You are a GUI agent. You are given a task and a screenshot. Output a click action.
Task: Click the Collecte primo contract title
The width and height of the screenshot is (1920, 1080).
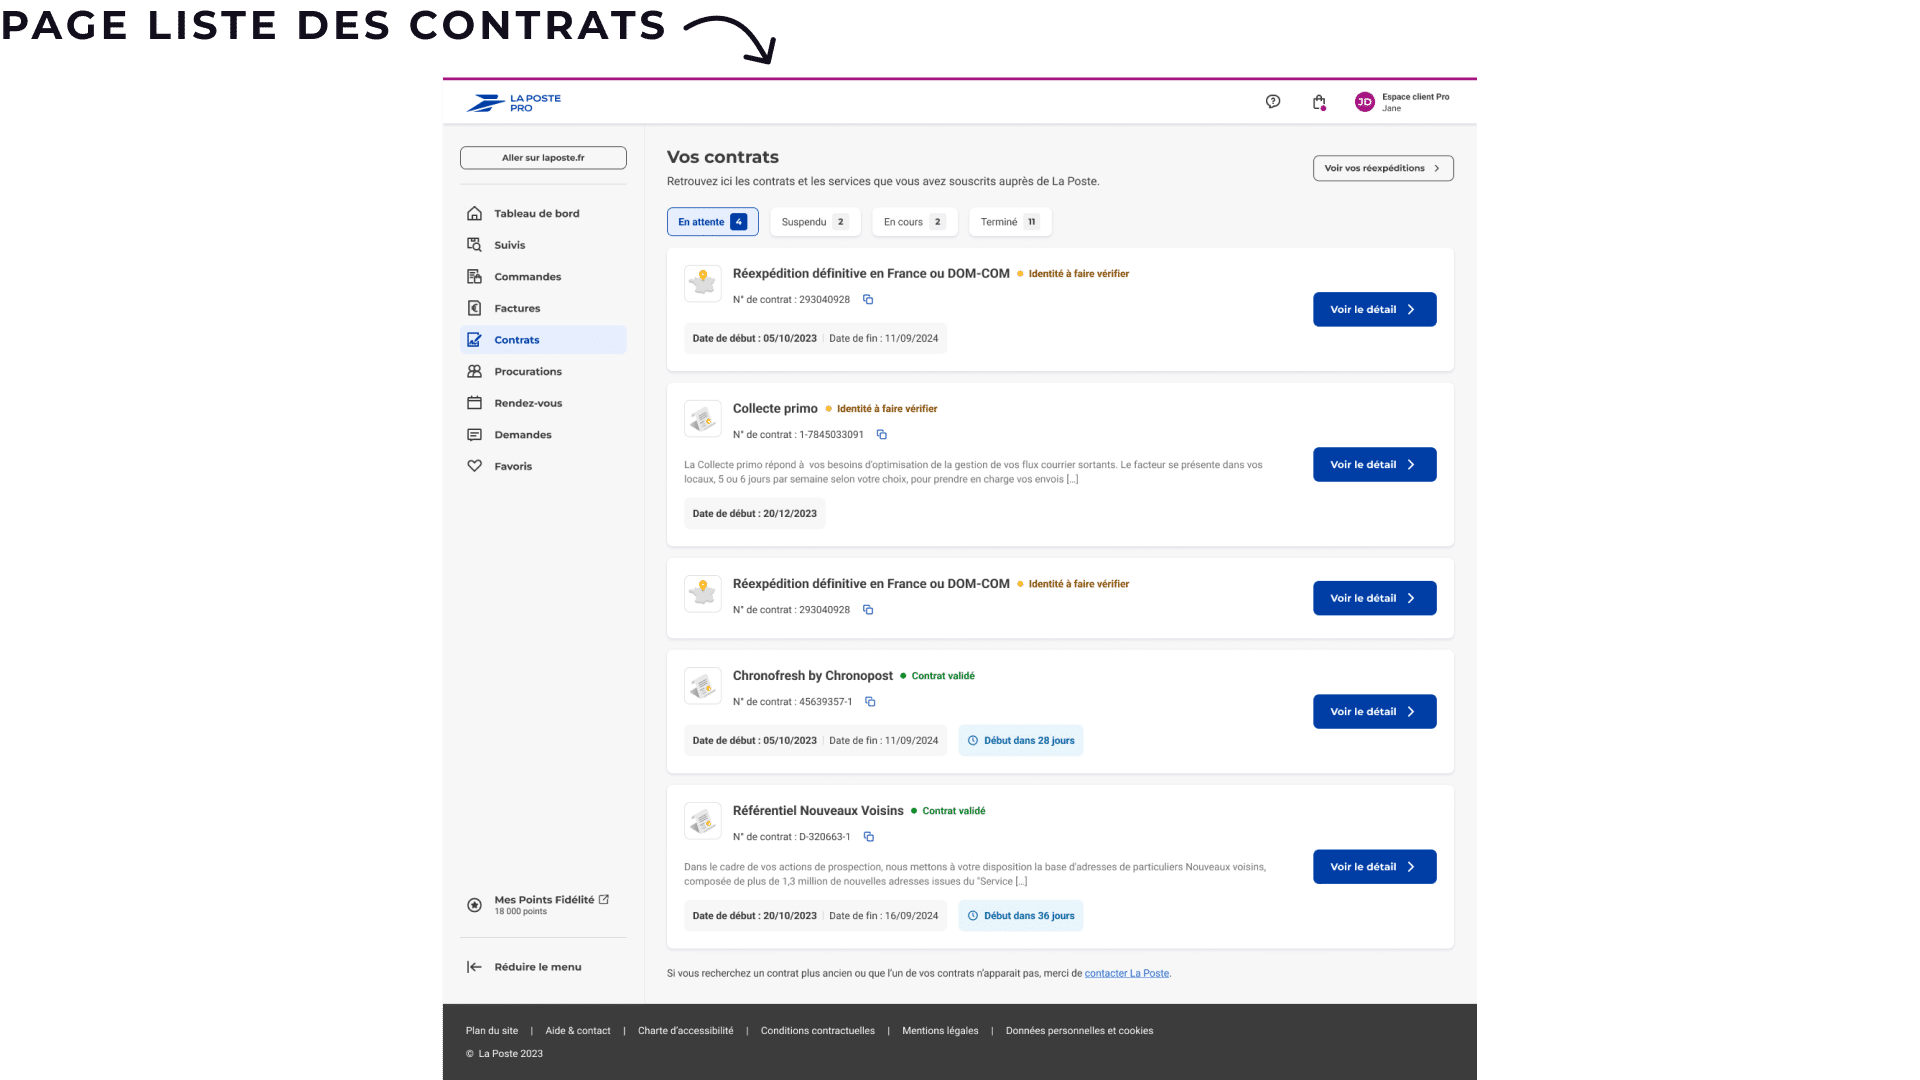pos(775,409)
